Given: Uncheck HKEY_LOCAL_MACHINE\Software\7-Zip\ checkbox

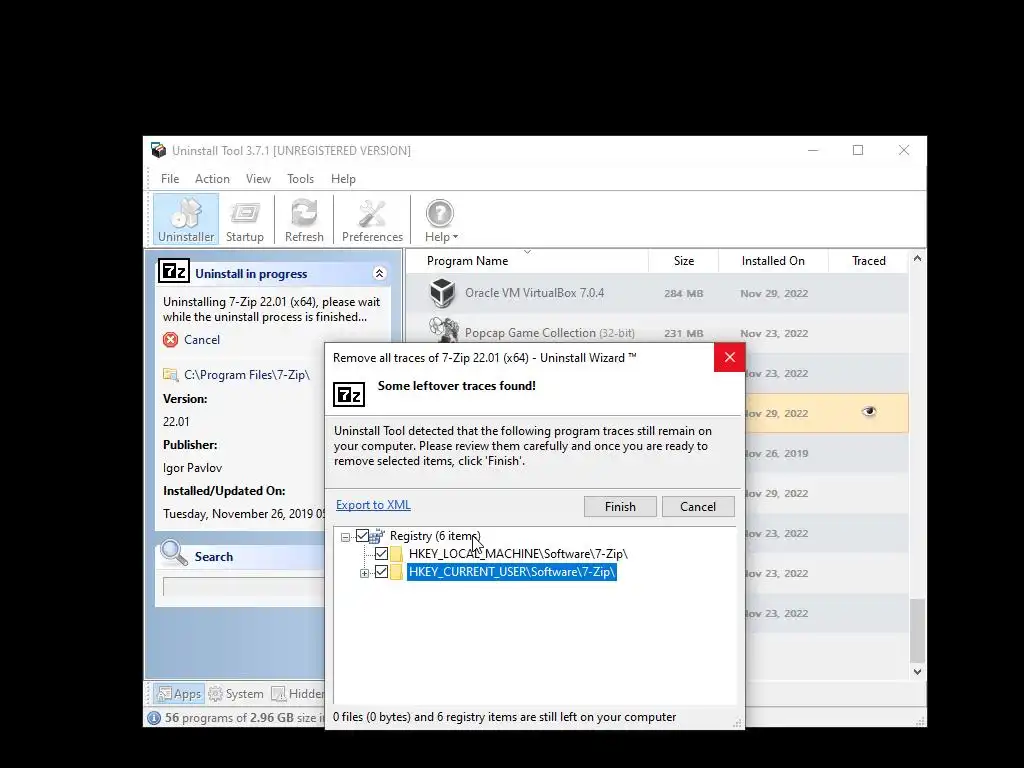Looking at the screenshot, I should pyautogui.click(x=381, y=554).
